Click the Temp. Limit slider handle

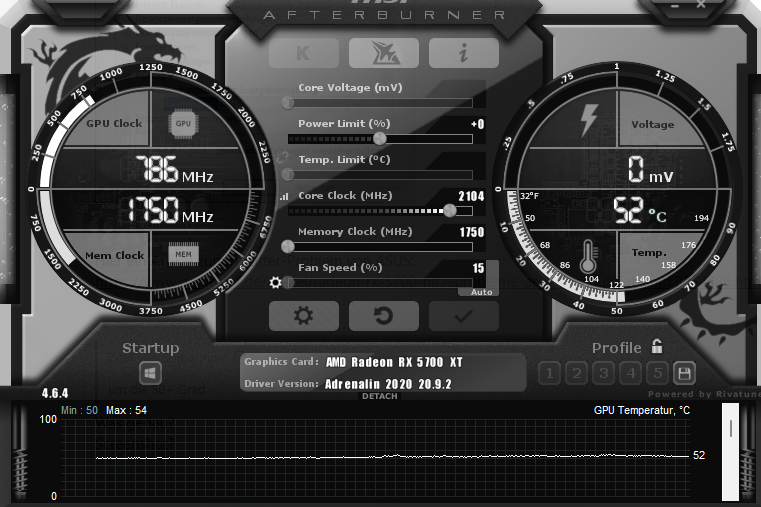pyautogui.click(x=288, y=175)
